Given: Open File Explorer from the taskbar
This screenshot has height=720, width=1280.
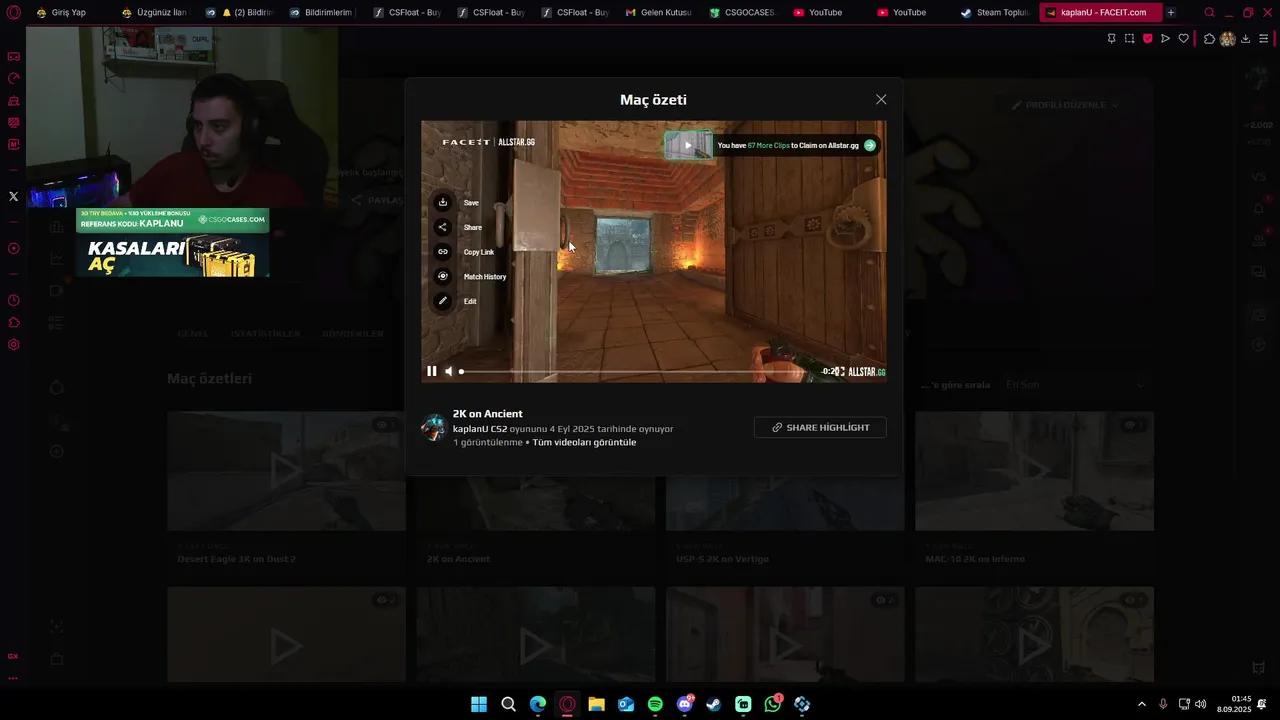Looking at the screenshot, I should (596, 704).
